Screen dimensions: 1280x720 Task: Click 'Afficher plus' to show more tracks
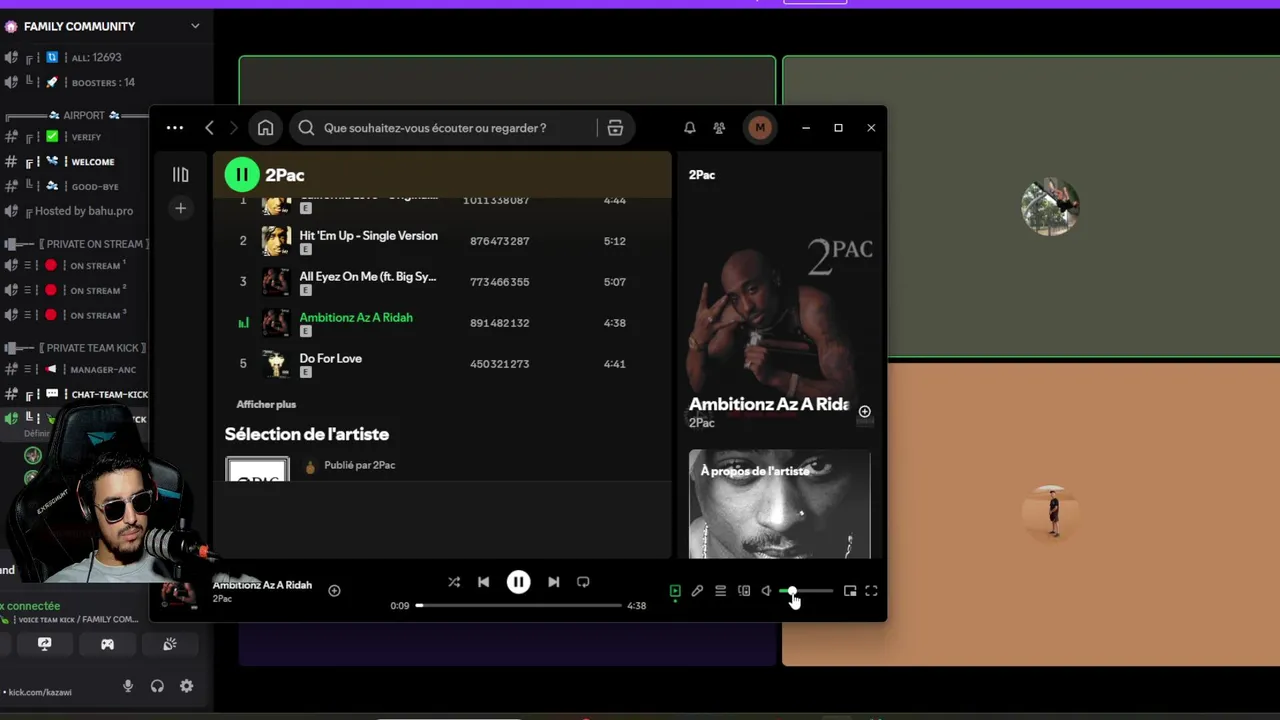(266, 405)
